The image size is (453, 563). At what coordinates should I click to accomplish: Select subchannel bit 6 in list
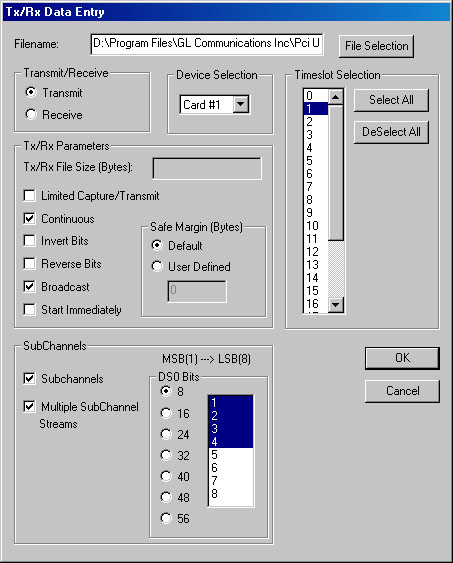[x=231, y=467]
